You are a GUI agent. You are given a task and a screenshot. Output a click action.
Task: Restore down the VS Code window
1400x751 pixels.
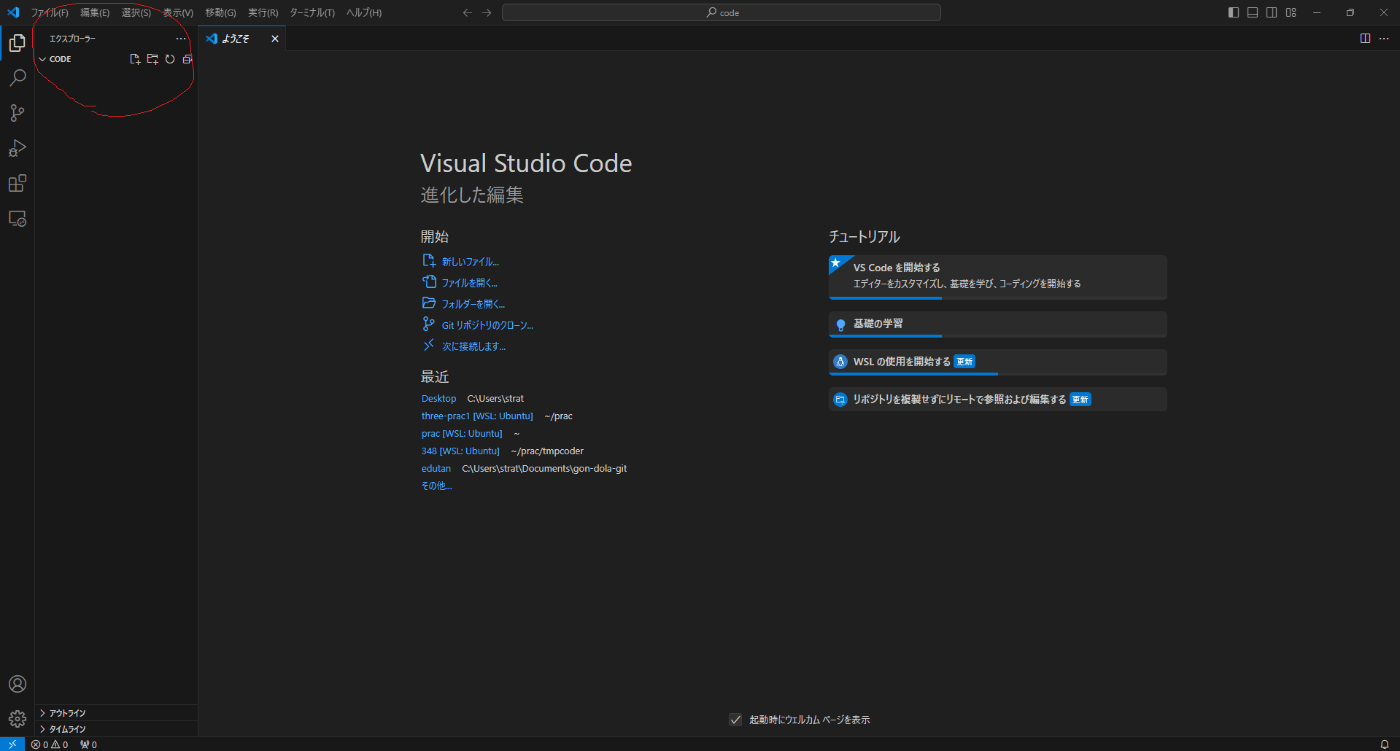coord(1350,12)
